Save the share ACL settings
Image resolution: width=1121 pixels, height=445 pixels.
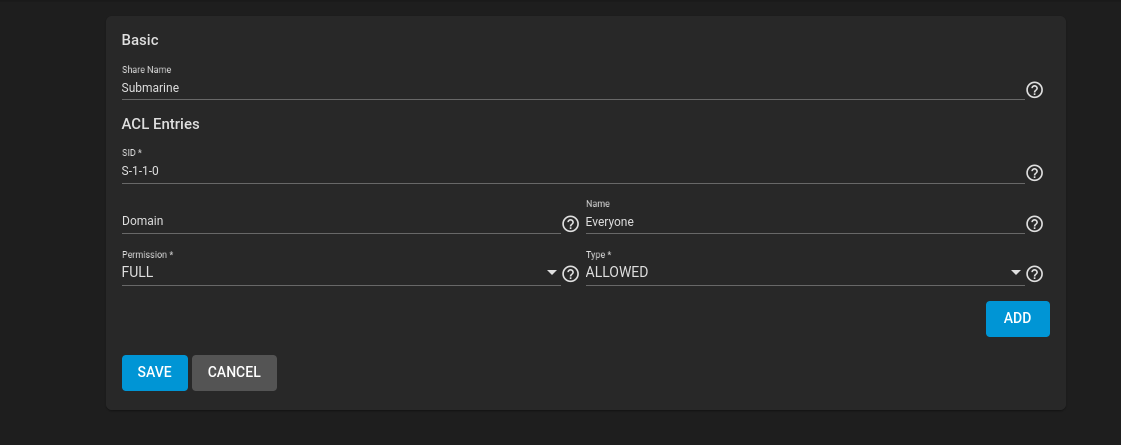[154, 373]
